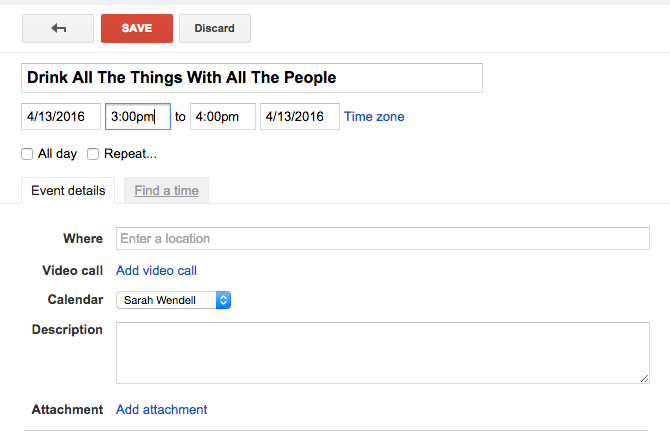Discard the event changes
670x434 pixels.
(x=214, y=29)
